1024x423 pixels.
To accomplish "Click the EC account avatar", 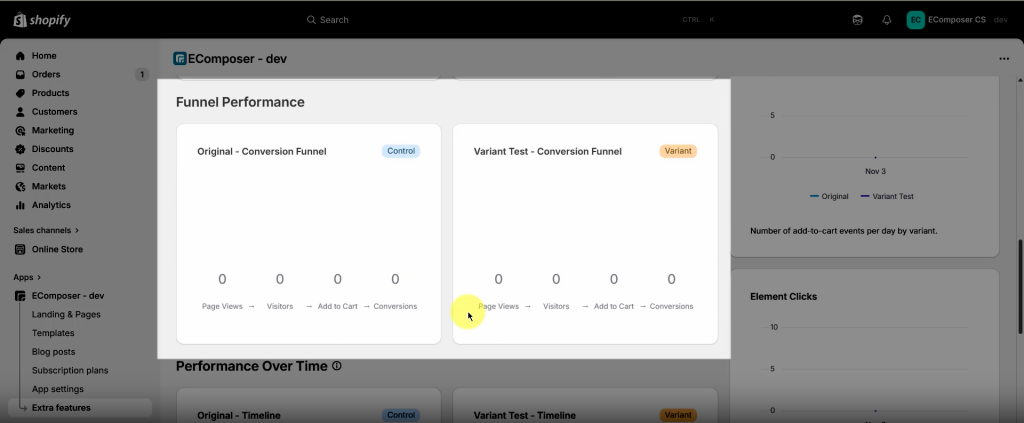I will click(x=915, y=20).
